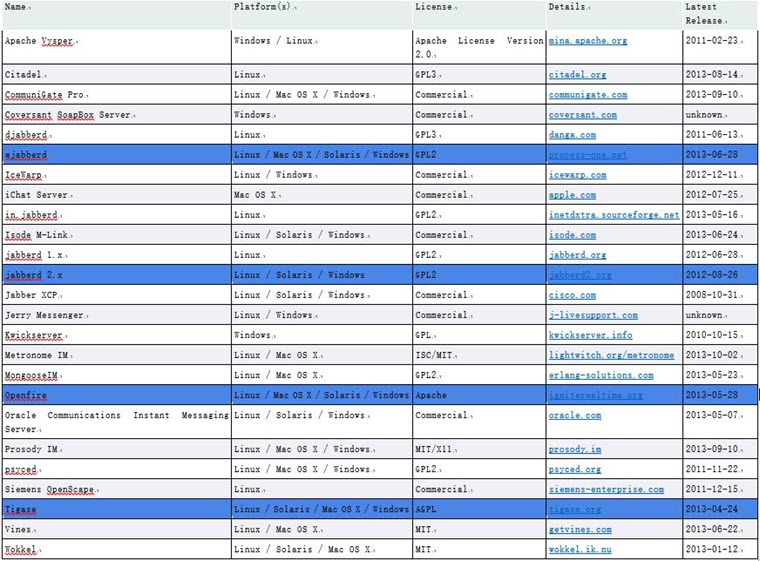Click the Apache License Version 2.0 cell
The width and height of the screenshot is (760, 561).
pos(479,47)
